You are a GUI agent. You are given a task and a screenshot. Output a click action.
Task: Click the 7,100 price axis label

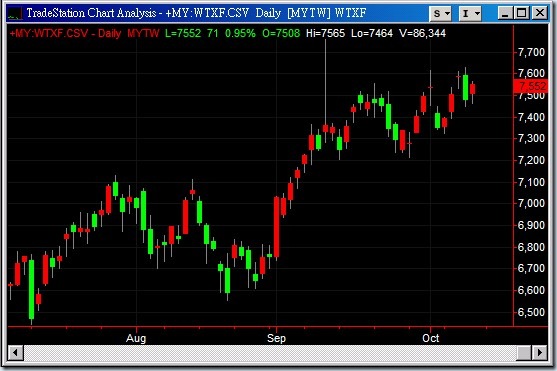tap(531, 182)
